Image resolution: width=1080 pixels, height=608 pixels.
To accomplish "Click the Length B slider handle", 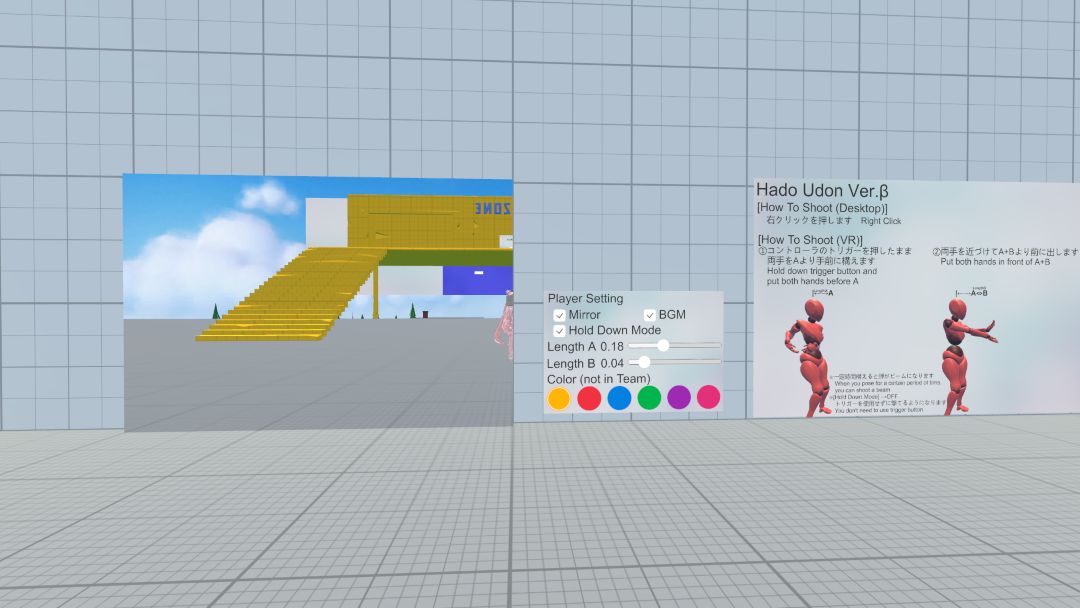I will [645, 362].
